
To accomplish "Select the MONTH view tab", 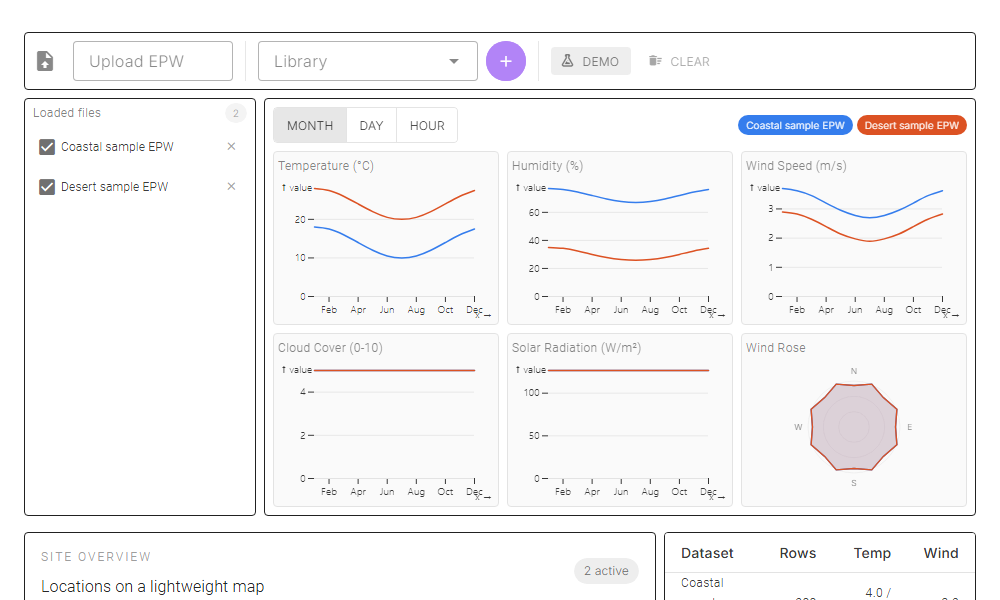I will point(310,126).
